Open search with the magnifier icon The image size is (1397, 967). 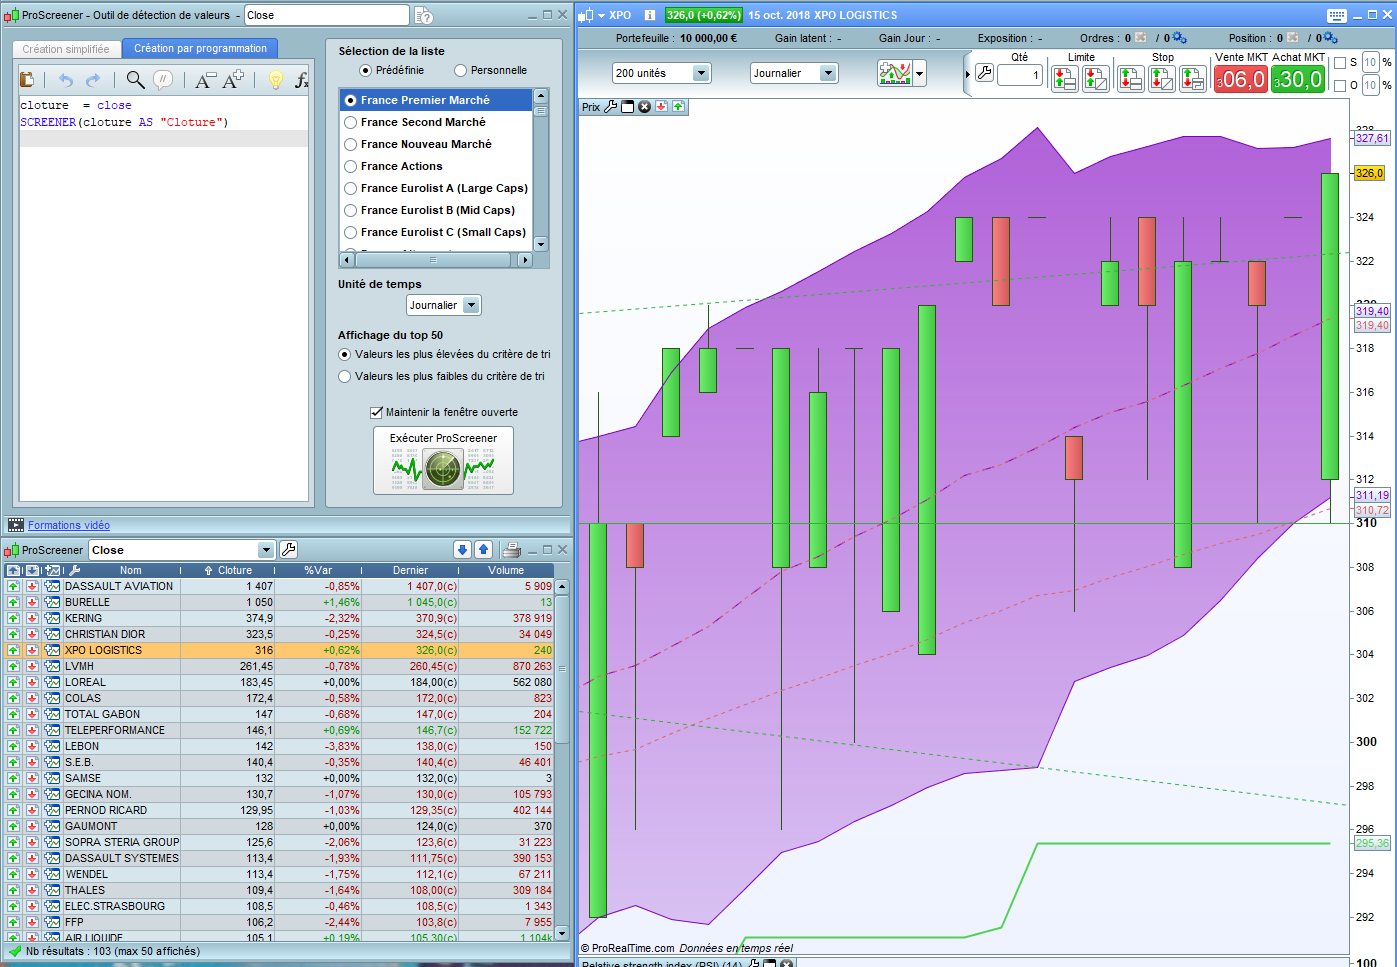click(135, 80)
